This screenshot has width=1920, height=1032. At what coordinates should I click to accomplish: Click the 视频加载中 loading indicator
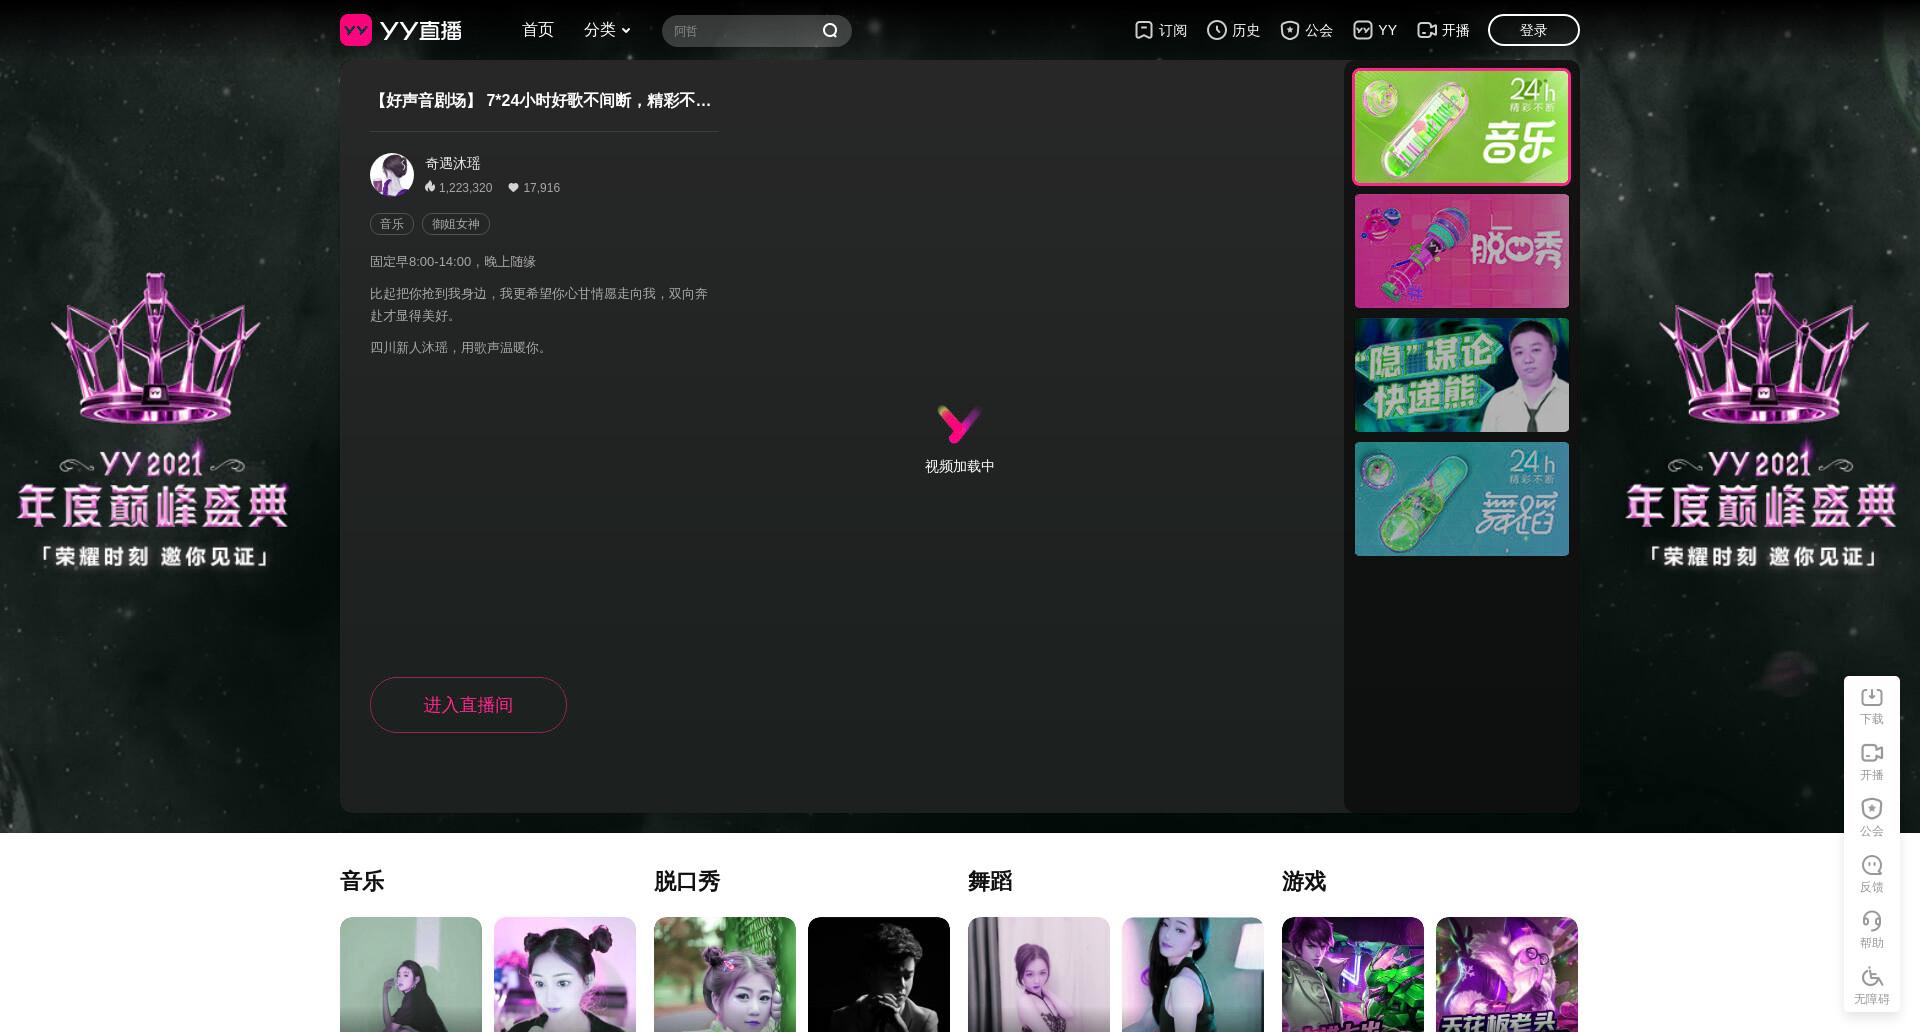[x=959, y=439]
